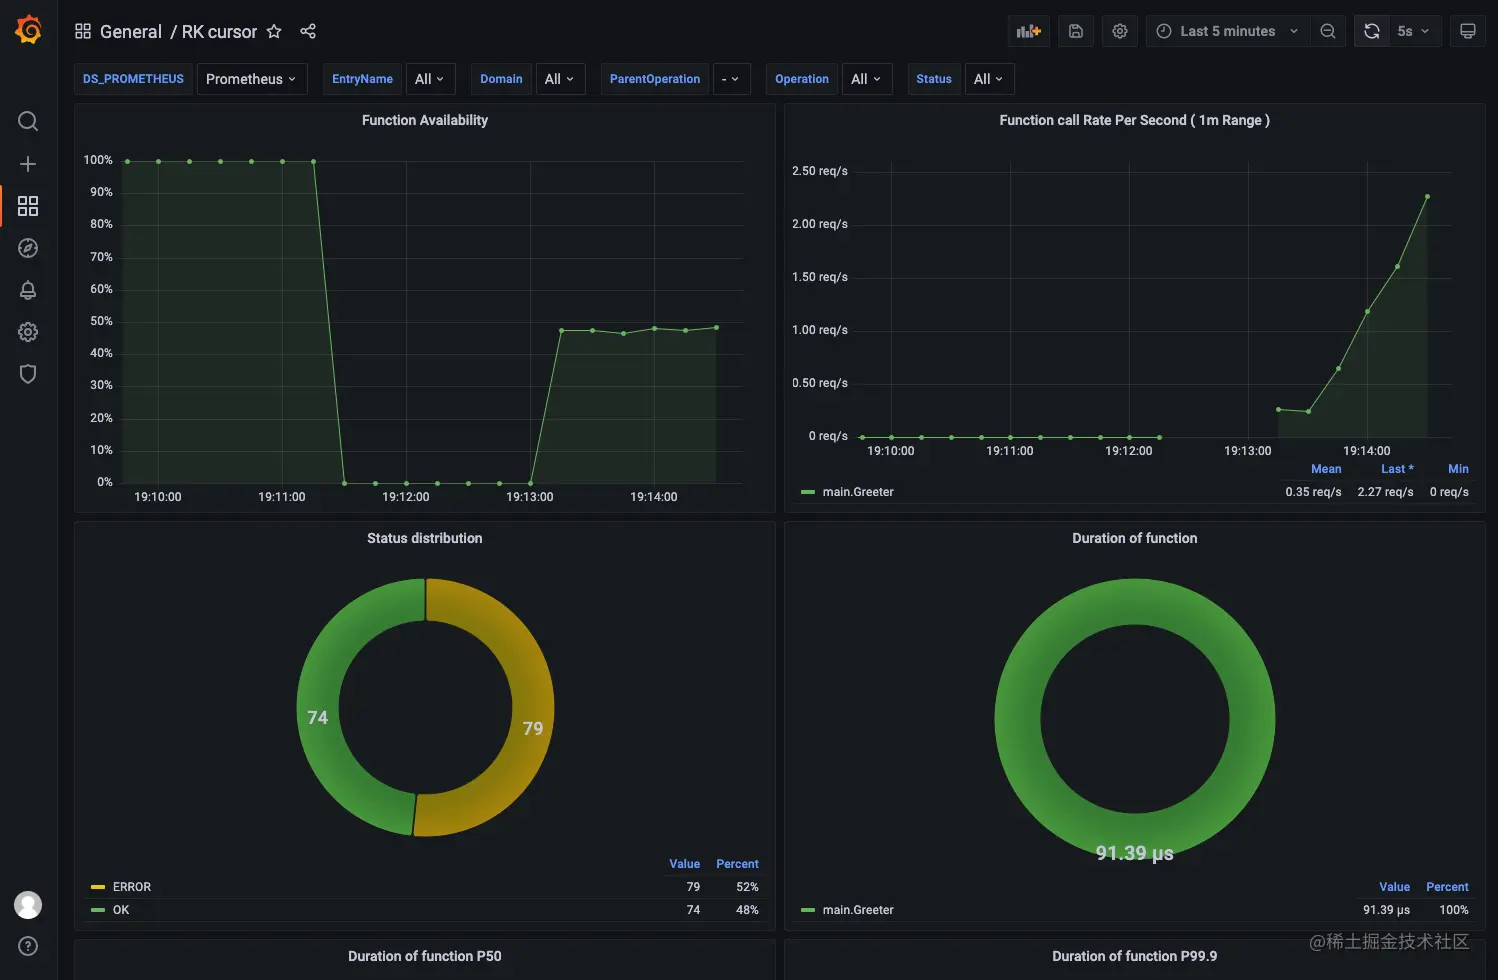The height and width of the screenshot is (980, 1498).
Task: Open the search dashboards icon
Action: (x=28, y=121)
